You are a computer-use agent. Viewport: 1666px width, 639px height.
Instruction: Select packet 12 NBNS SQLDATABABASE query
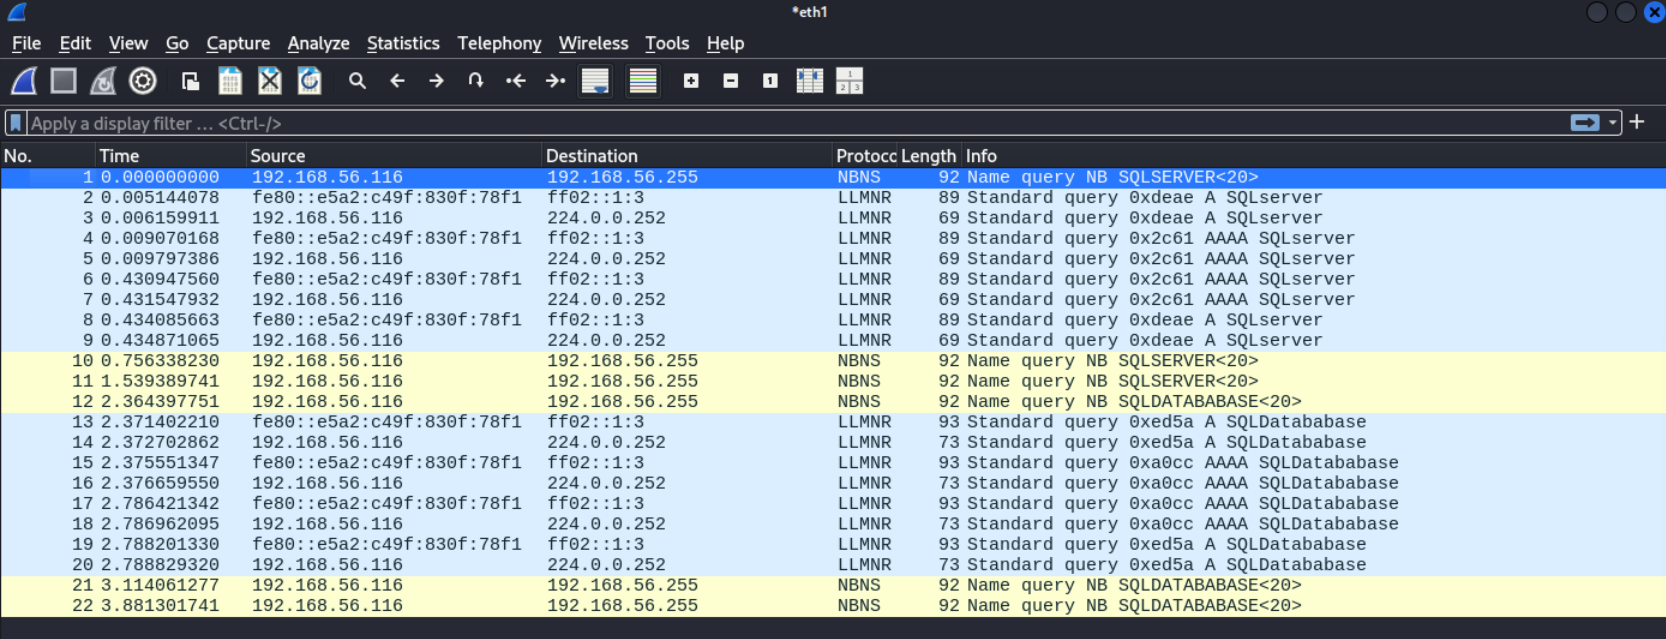click(x=832, y=402)
